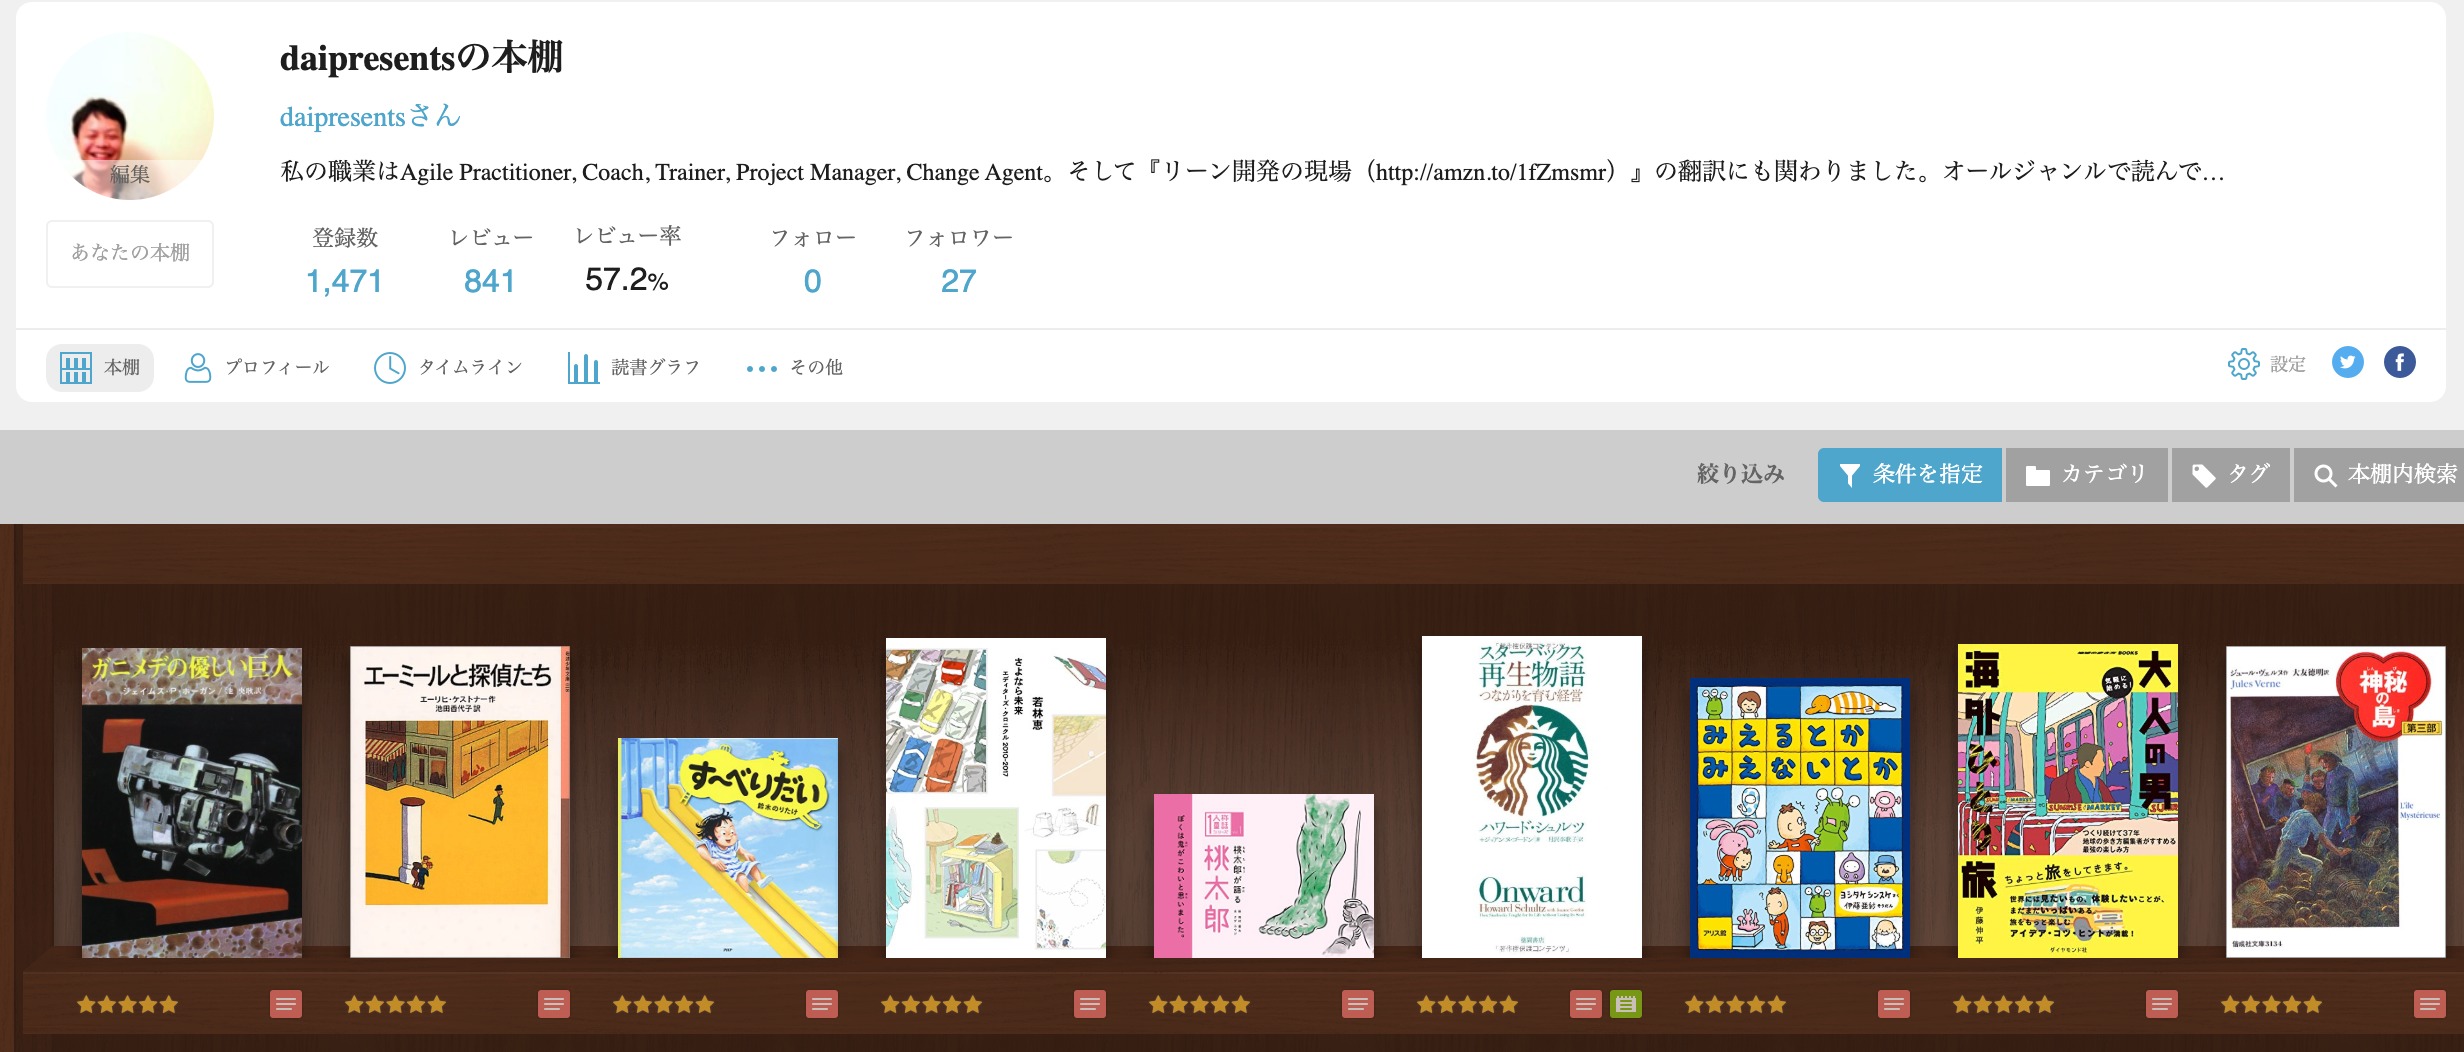Open review icon under ガニメデの優しい巨人
The height and width of the screenshot is (1052, 2464).
pos(286,1004)
